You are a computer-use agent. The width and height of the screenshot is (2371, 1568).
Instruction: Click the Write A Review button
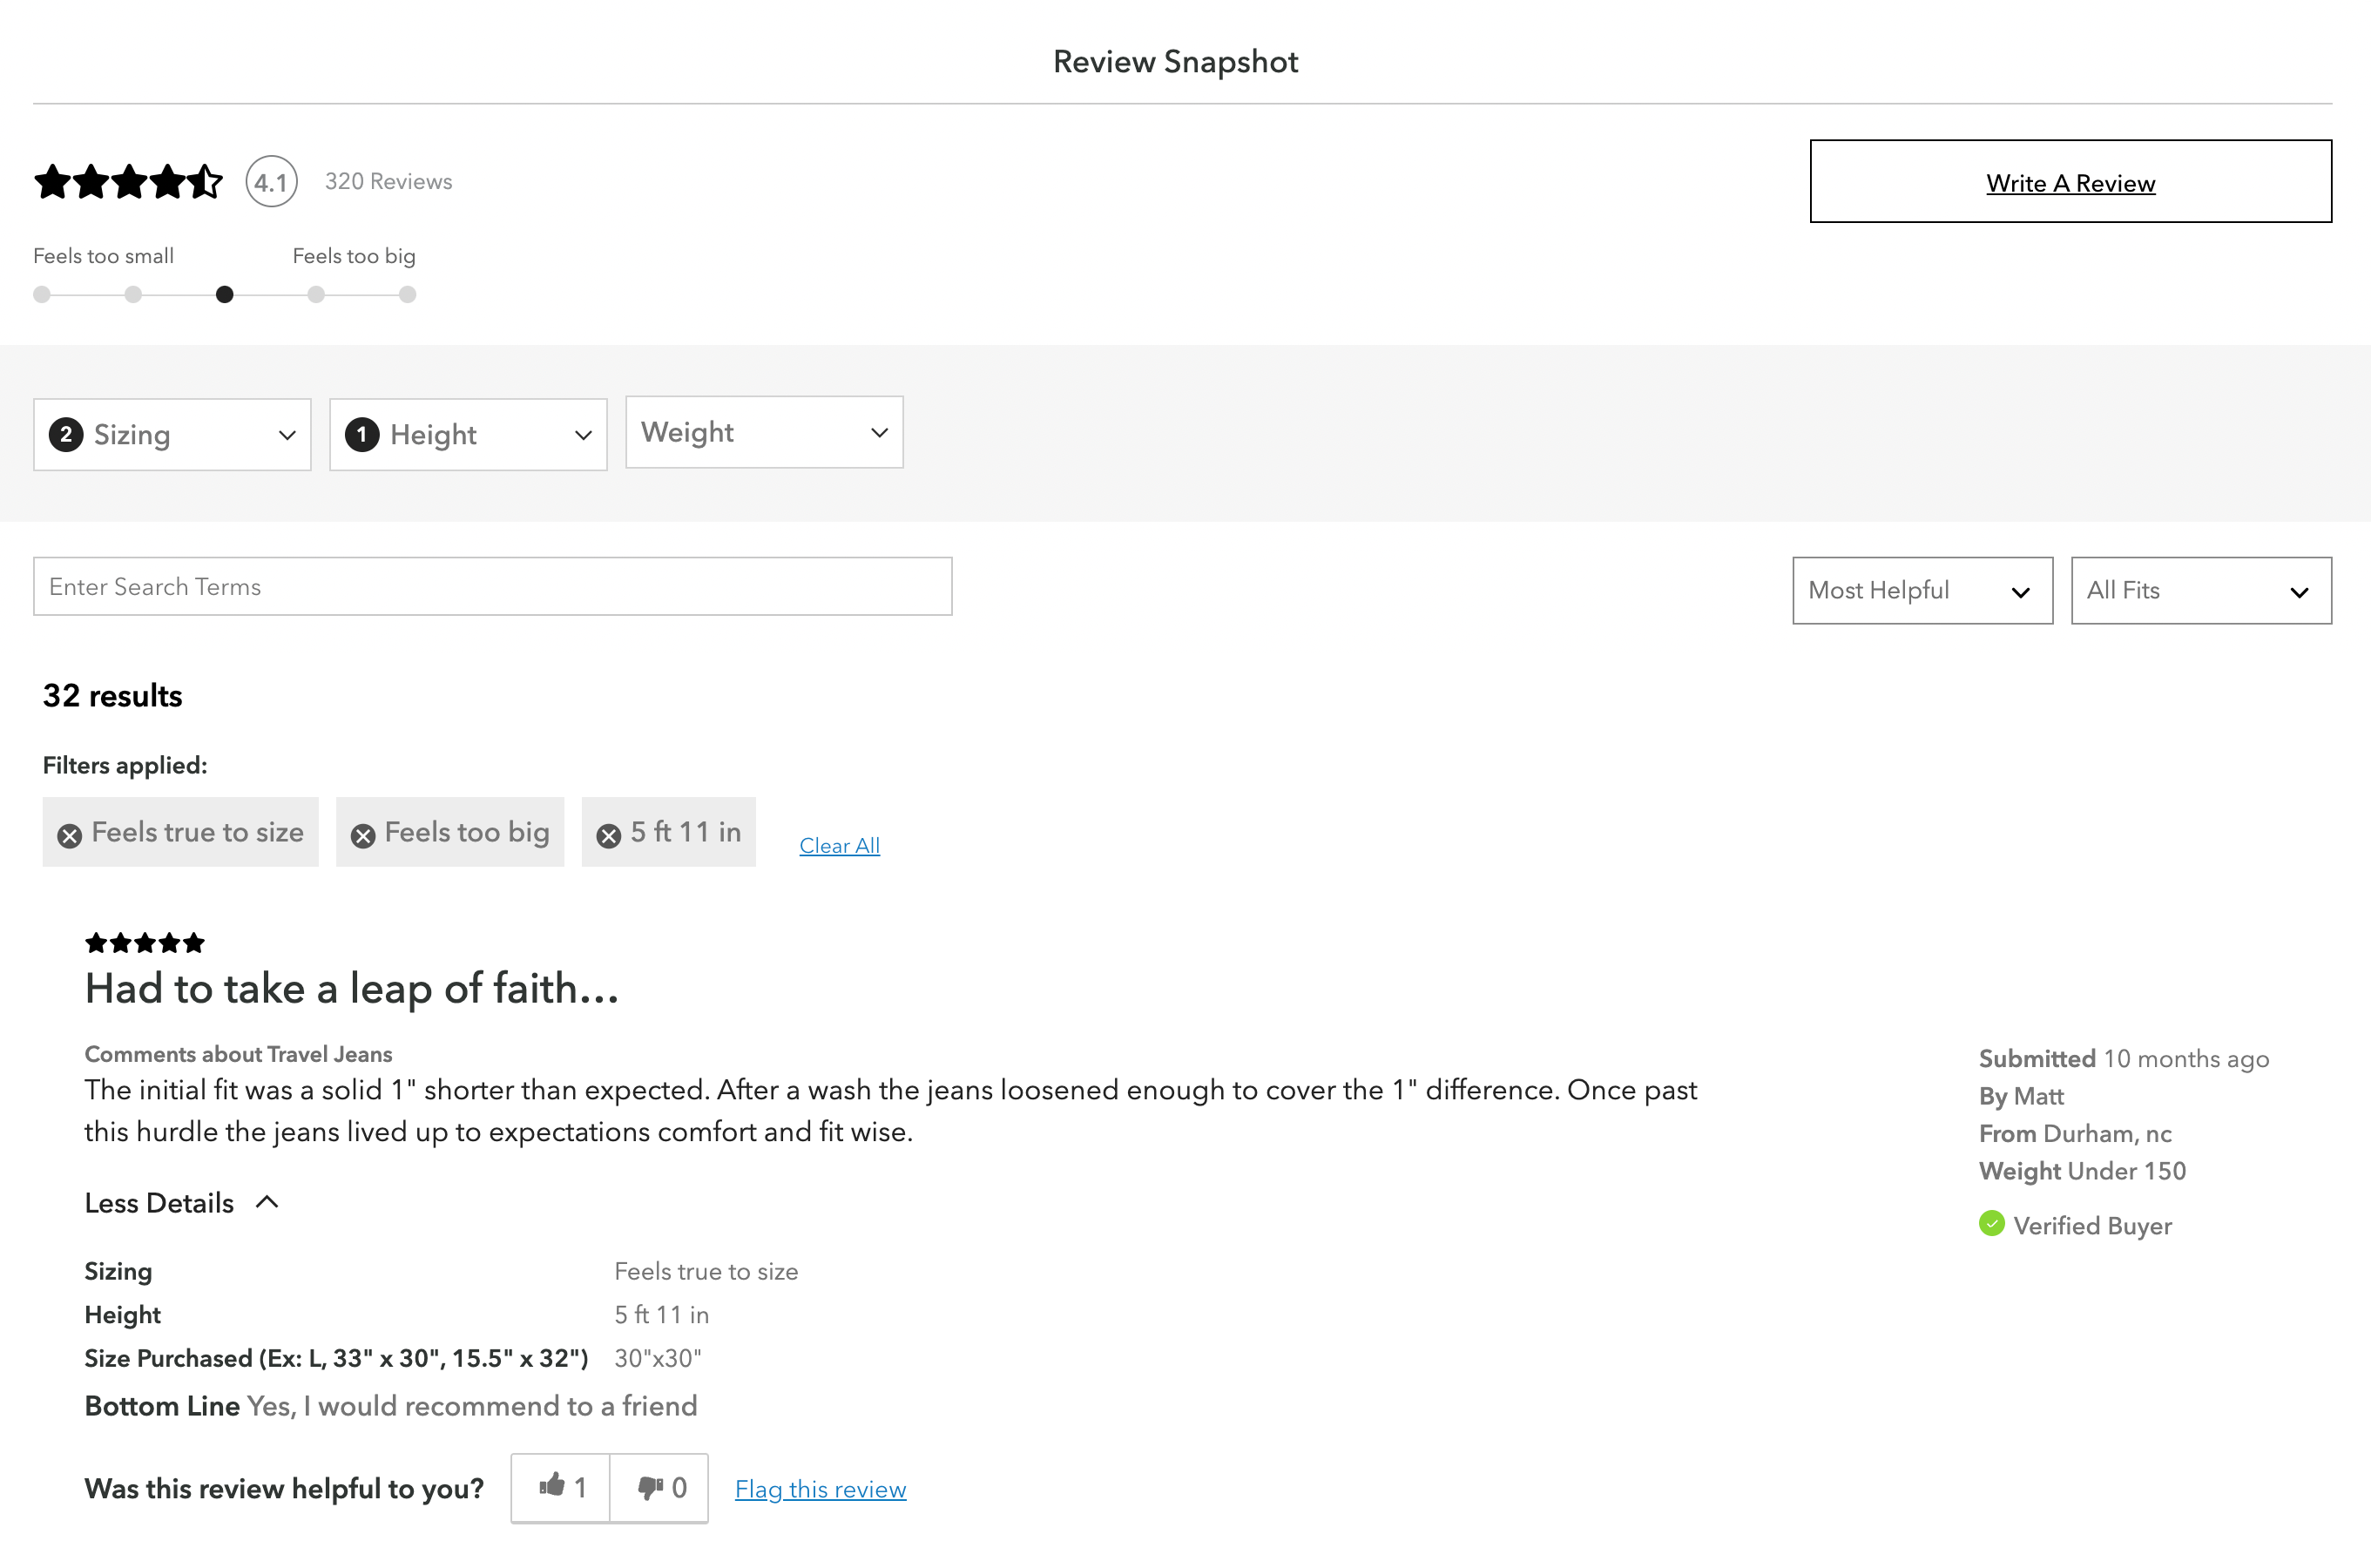pos(2070,182)
